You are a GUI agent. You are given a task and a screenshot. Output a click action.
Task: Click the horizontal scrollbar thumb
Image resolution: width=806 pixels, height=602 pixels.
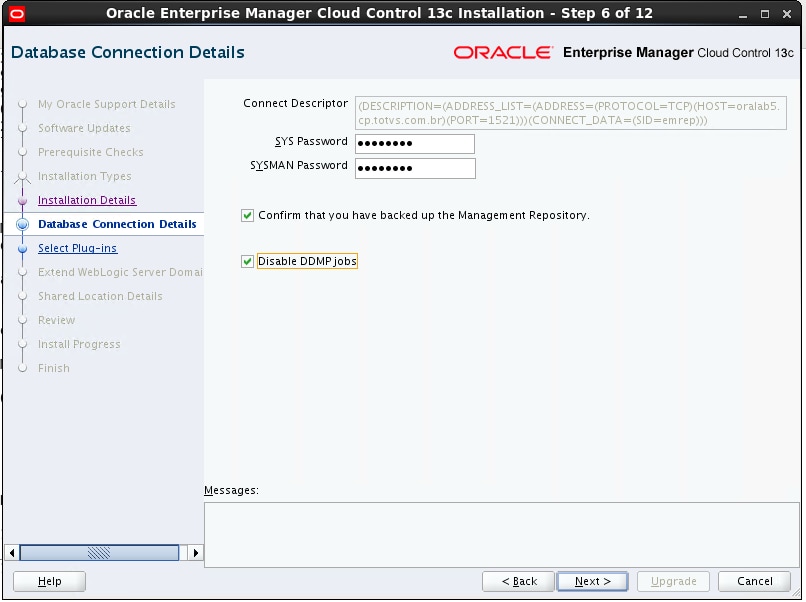pyautogui.click(x=100, y=552)
